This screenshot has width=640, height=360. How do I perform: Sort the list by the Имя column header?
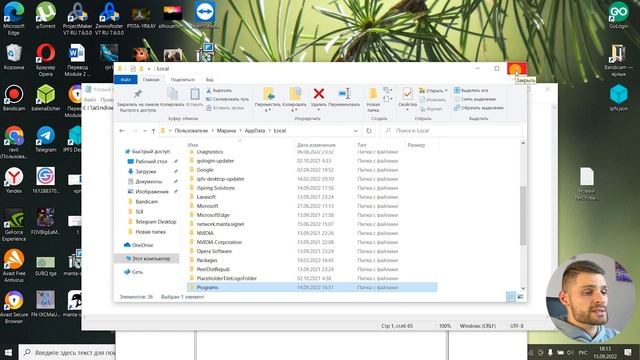click(240, 145)
